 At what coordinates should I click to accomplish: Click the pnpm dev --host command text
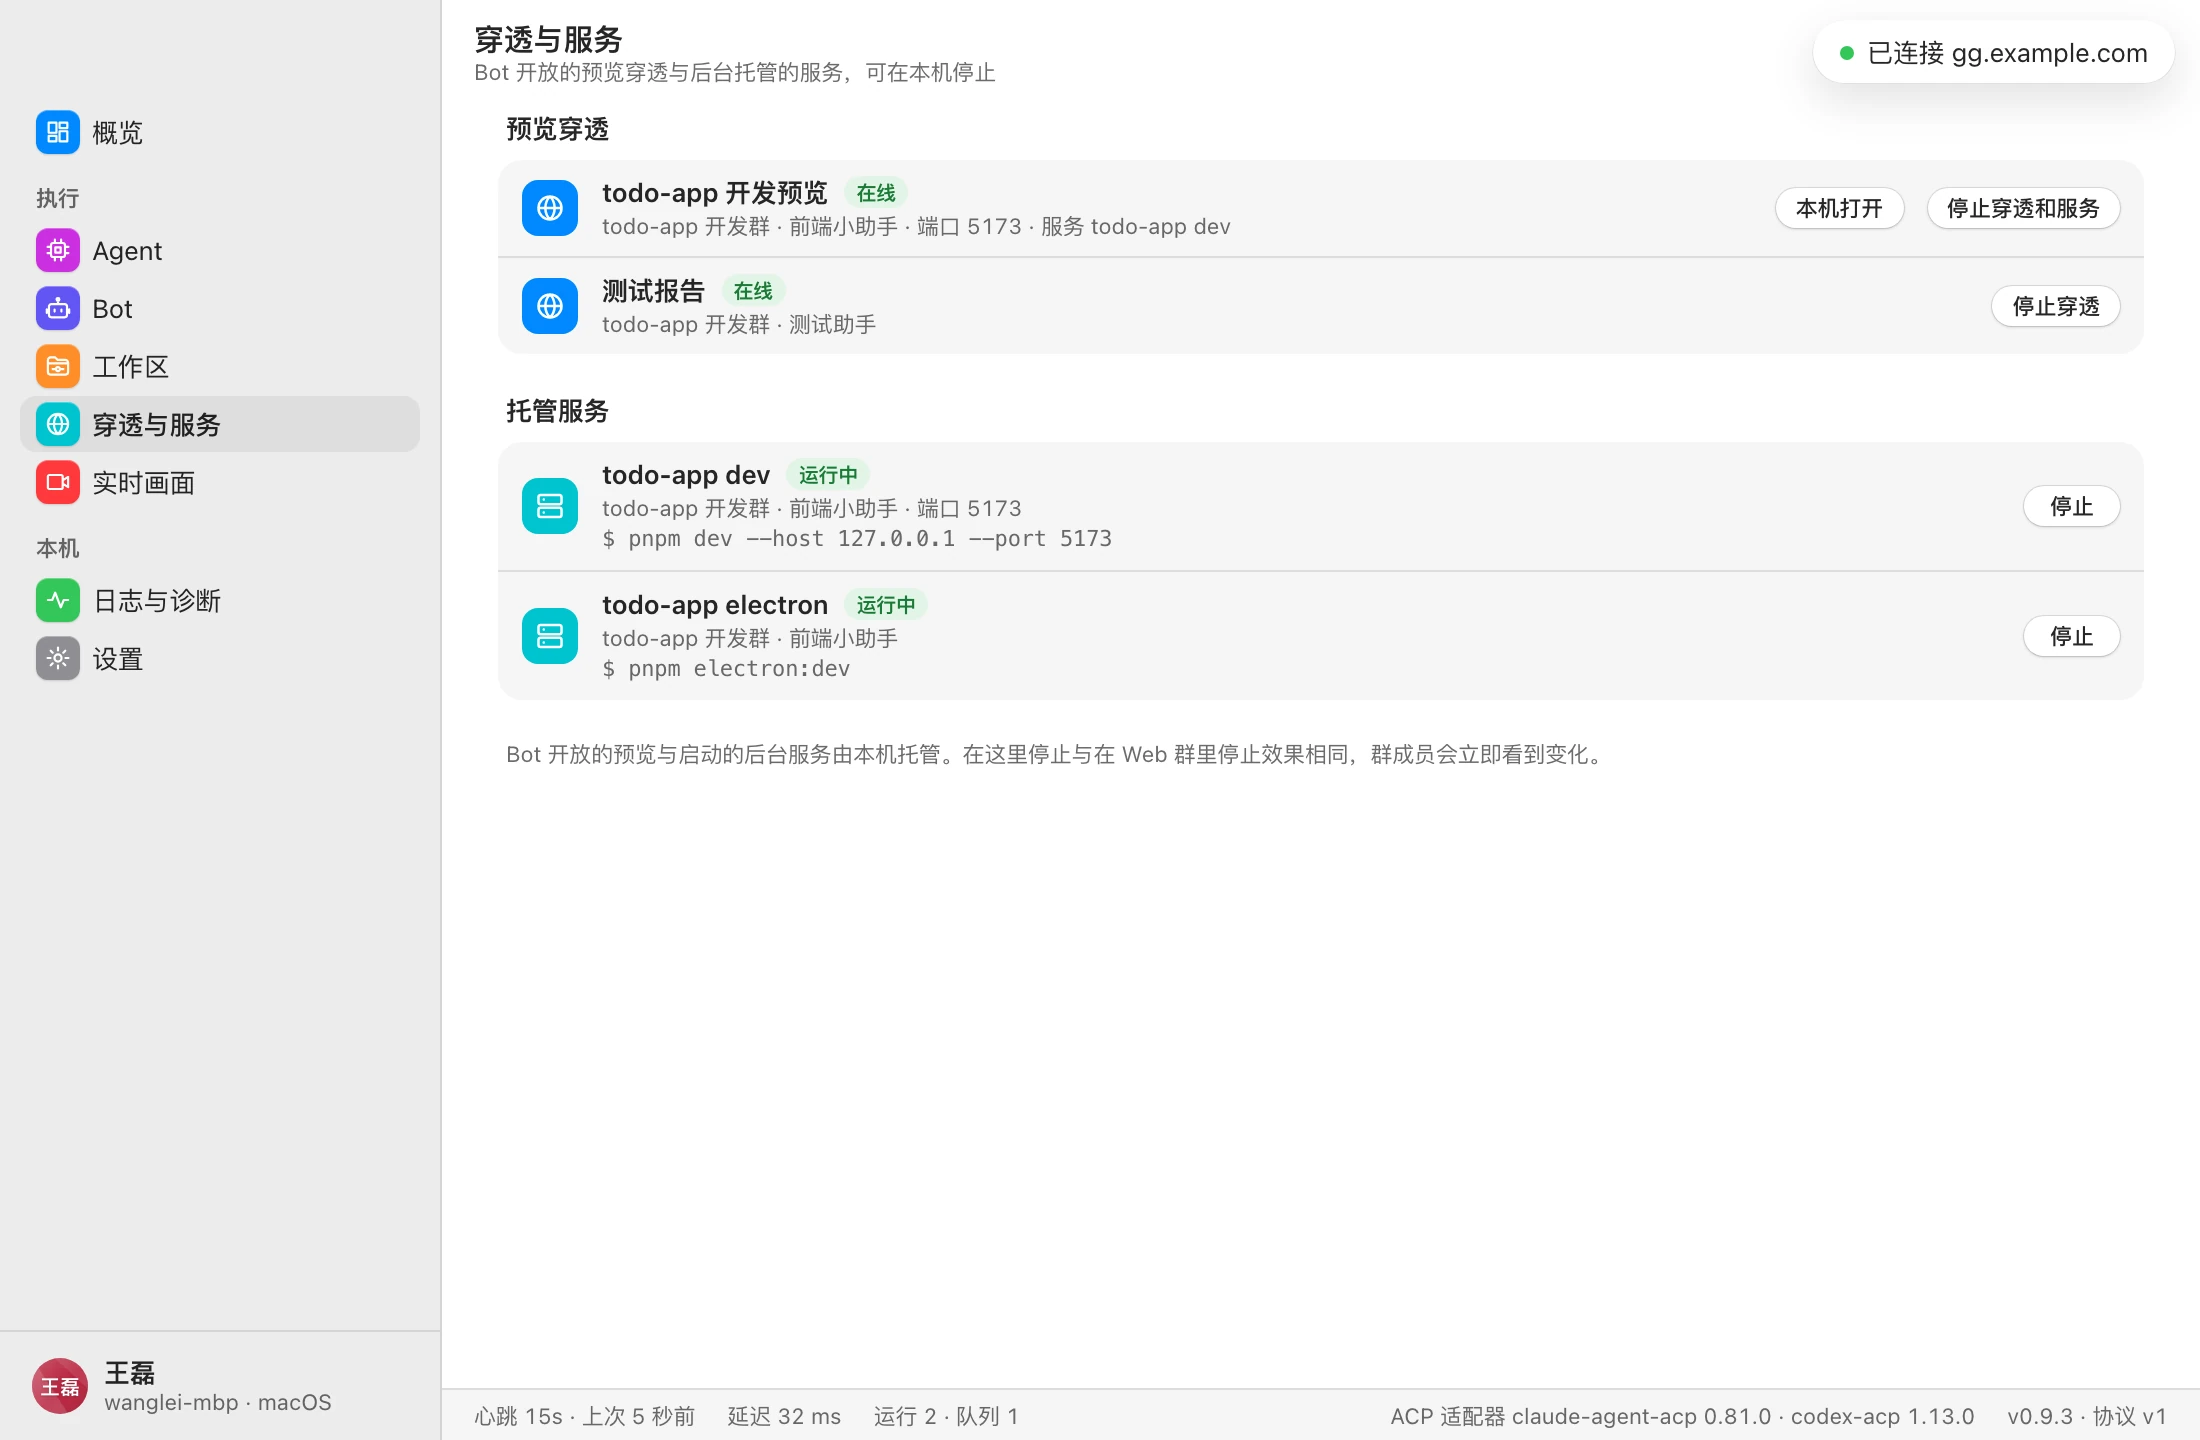pos(857,539)
